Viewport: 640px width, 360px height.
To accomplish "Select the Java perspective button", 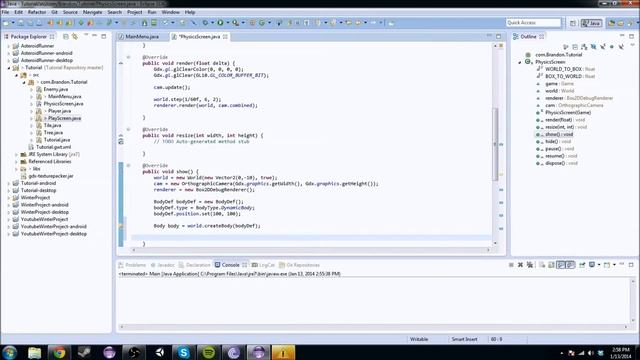I will coord(591,23).
